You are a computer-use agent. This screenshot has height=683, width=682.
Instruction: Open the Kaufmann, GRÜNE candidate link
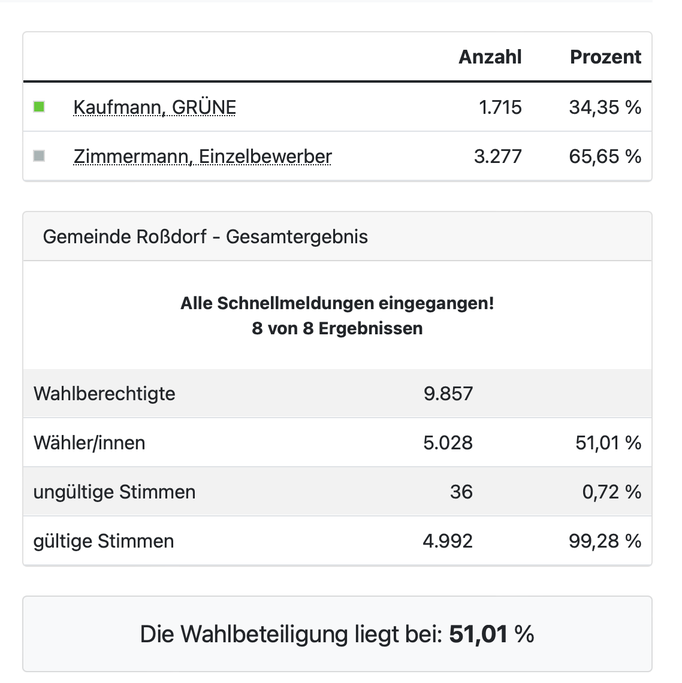pyautogui.click(x=155, y=107)
